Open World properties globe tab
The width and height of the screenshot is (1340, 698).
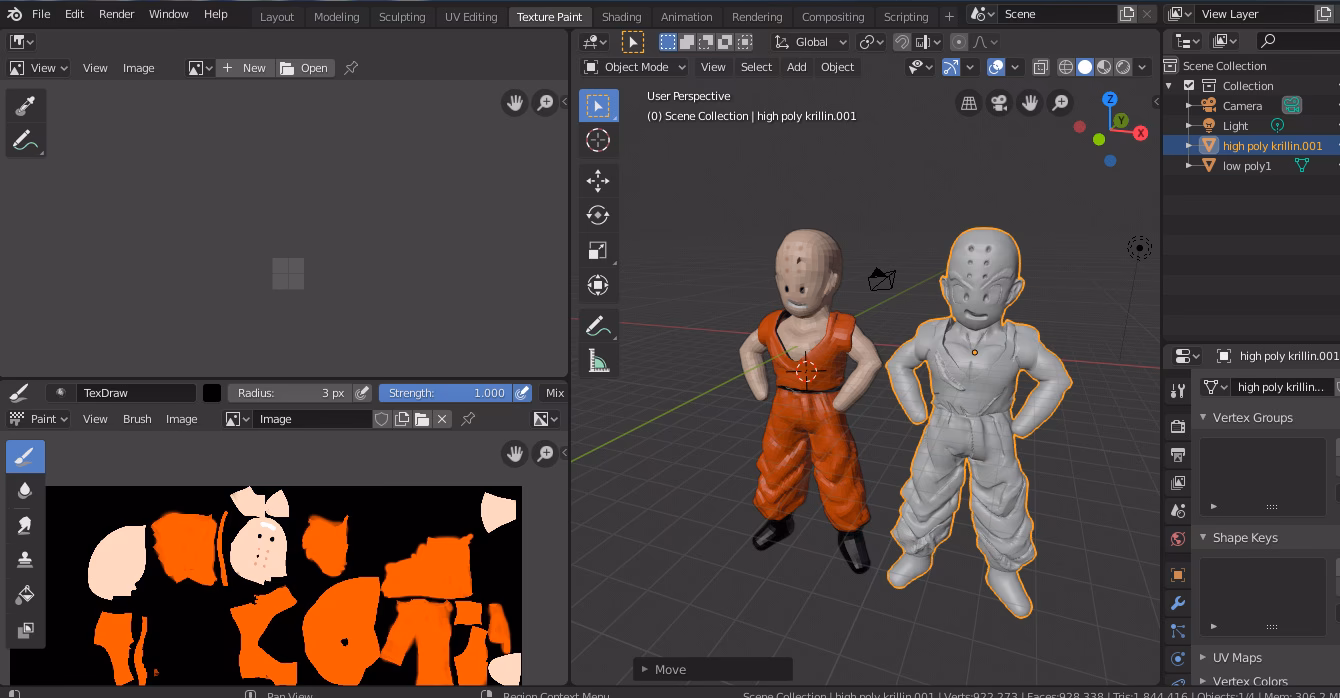click(1178, 539)
